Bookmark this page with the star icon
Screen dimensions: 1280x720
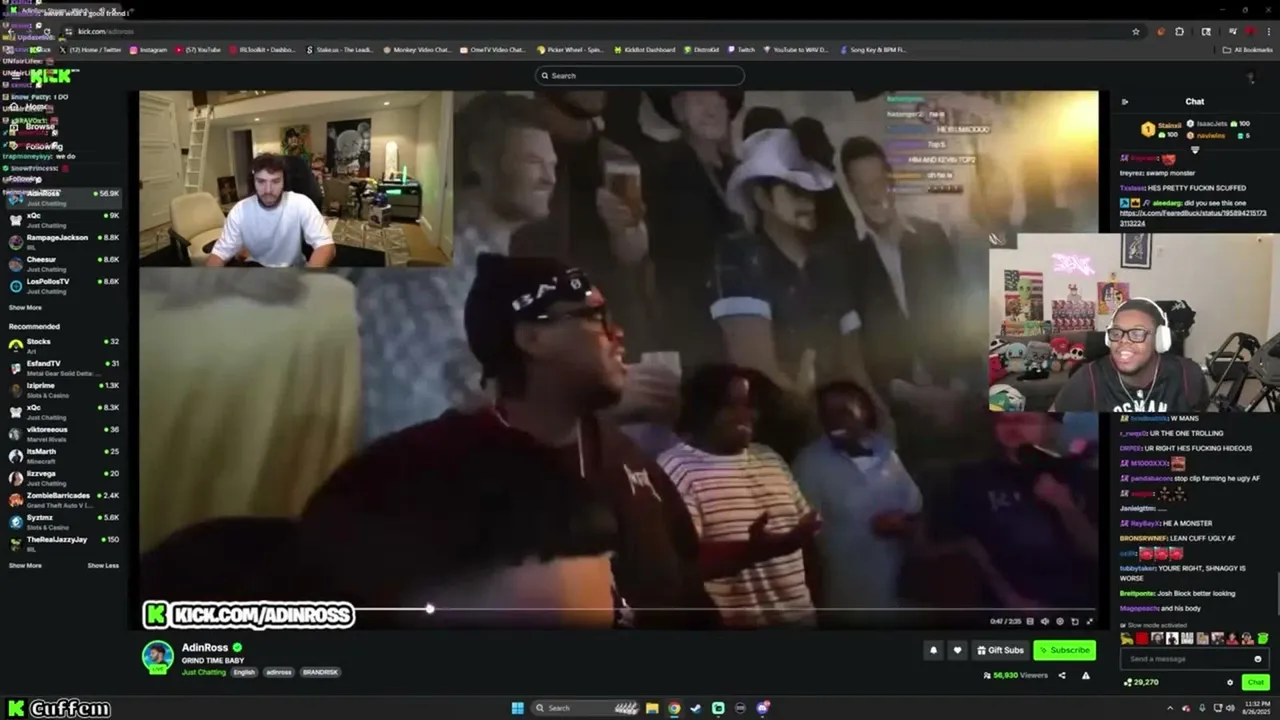[1136, 31]
